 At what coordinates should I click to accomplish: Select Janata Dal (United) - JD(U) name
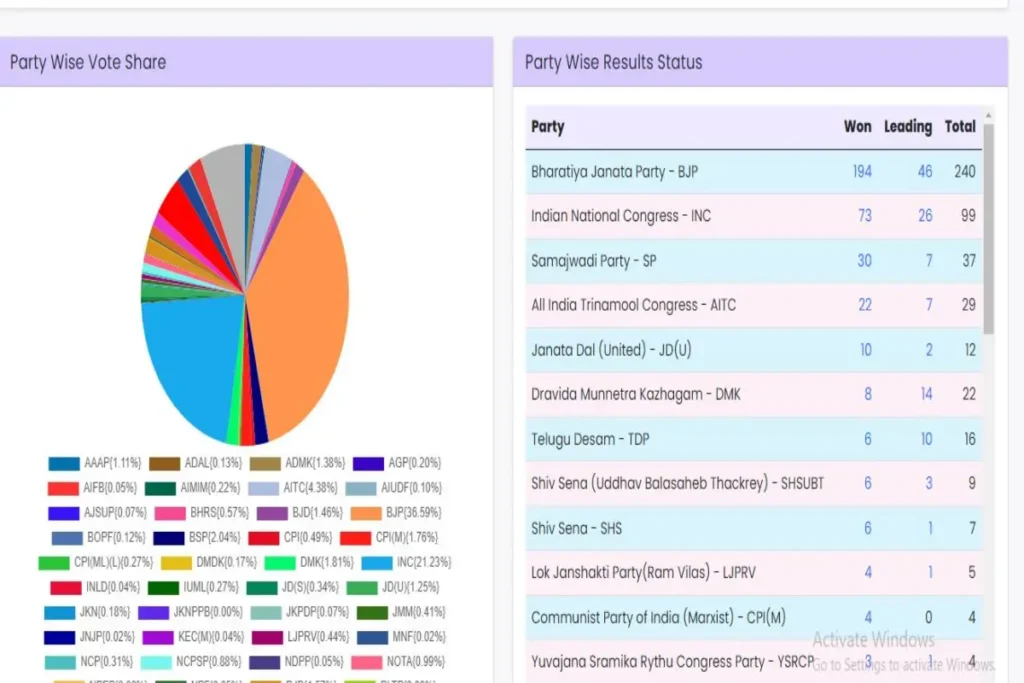(x=611, y=350)
